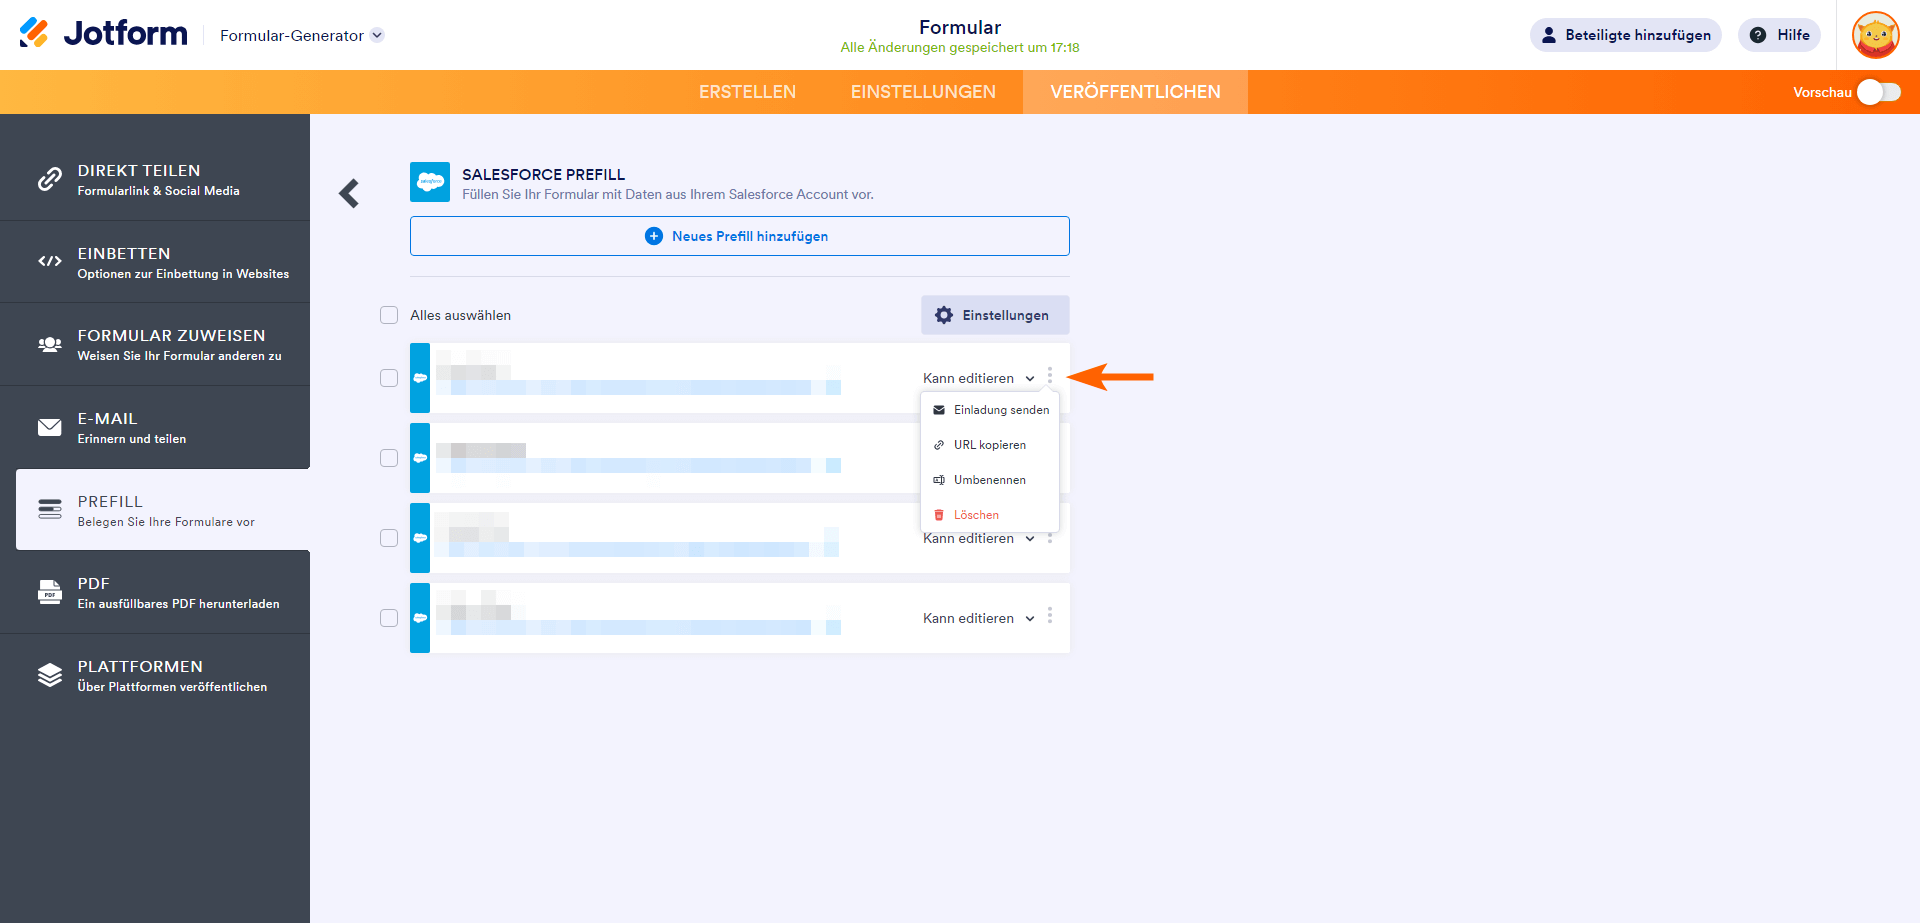
Task: Open the user avatar profile menu
Action: tap(1875, 35)
